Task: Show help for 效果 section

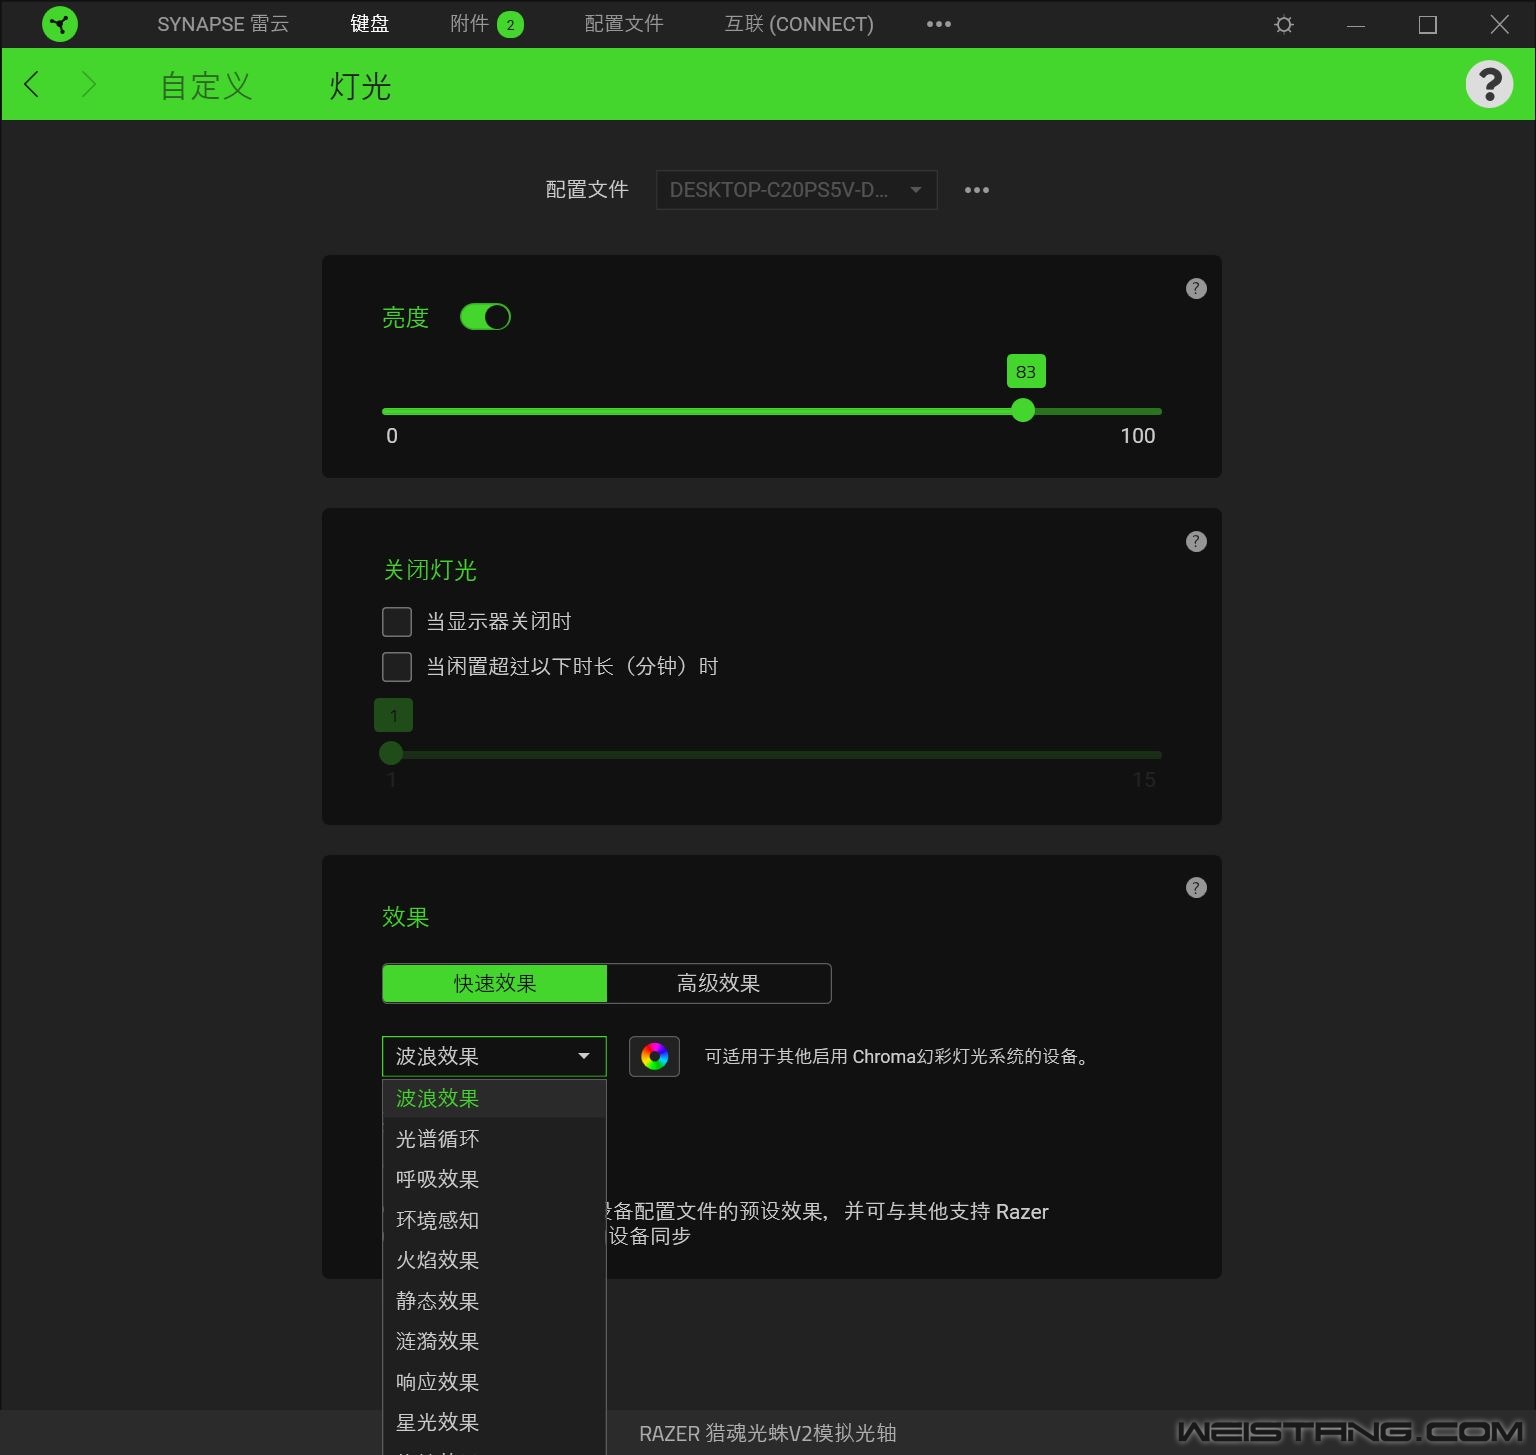Action: 1196,888
